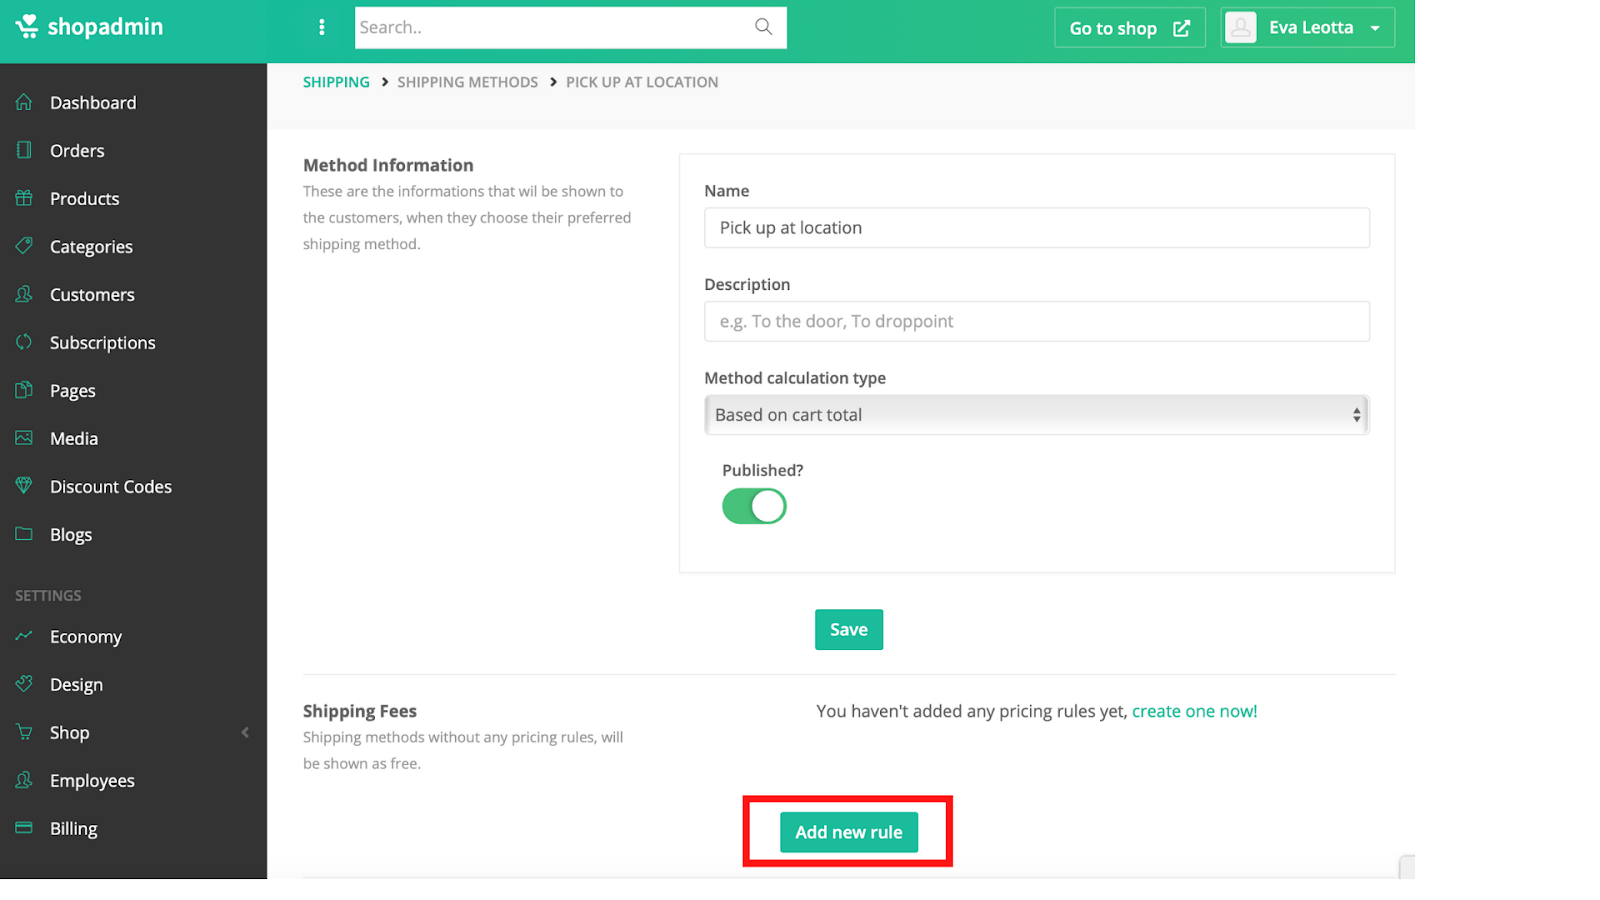
Task: Click the Method Information heading
Action: pyautogui.click(x=388, y=165)
